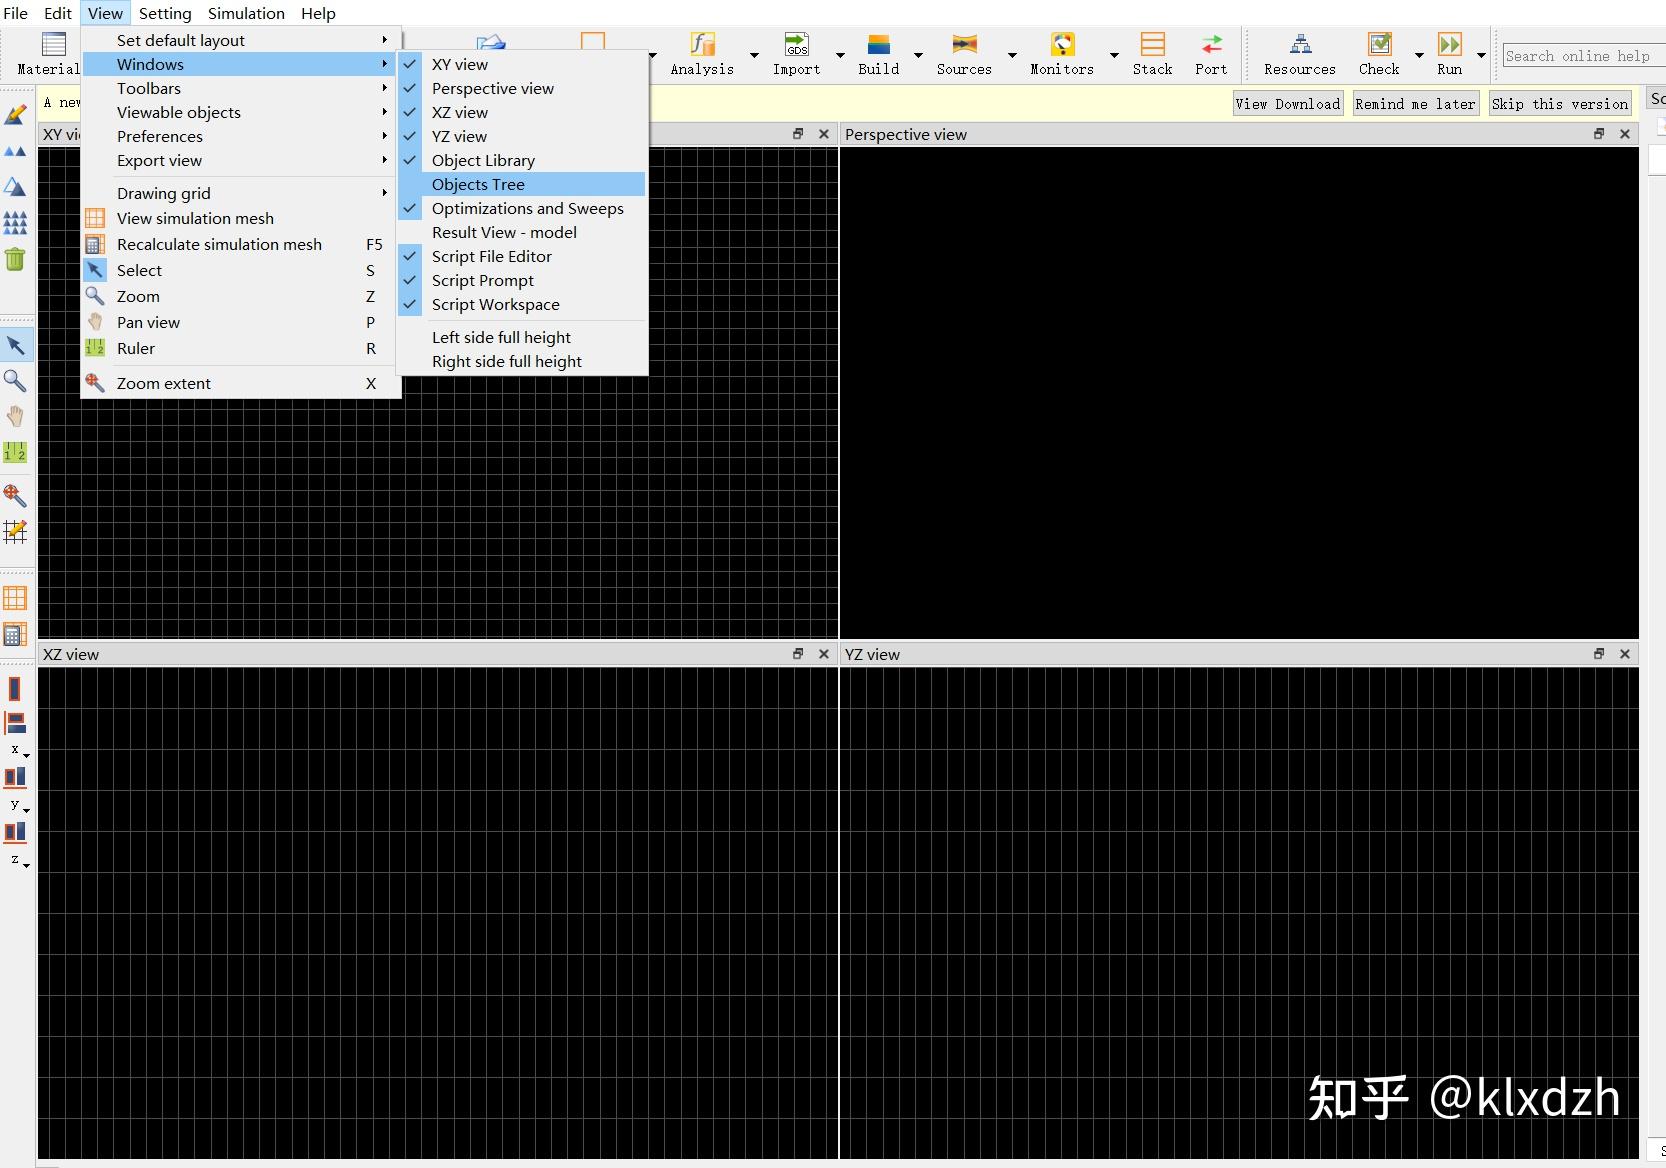Float the Perspective view panel

point(1599,134)
